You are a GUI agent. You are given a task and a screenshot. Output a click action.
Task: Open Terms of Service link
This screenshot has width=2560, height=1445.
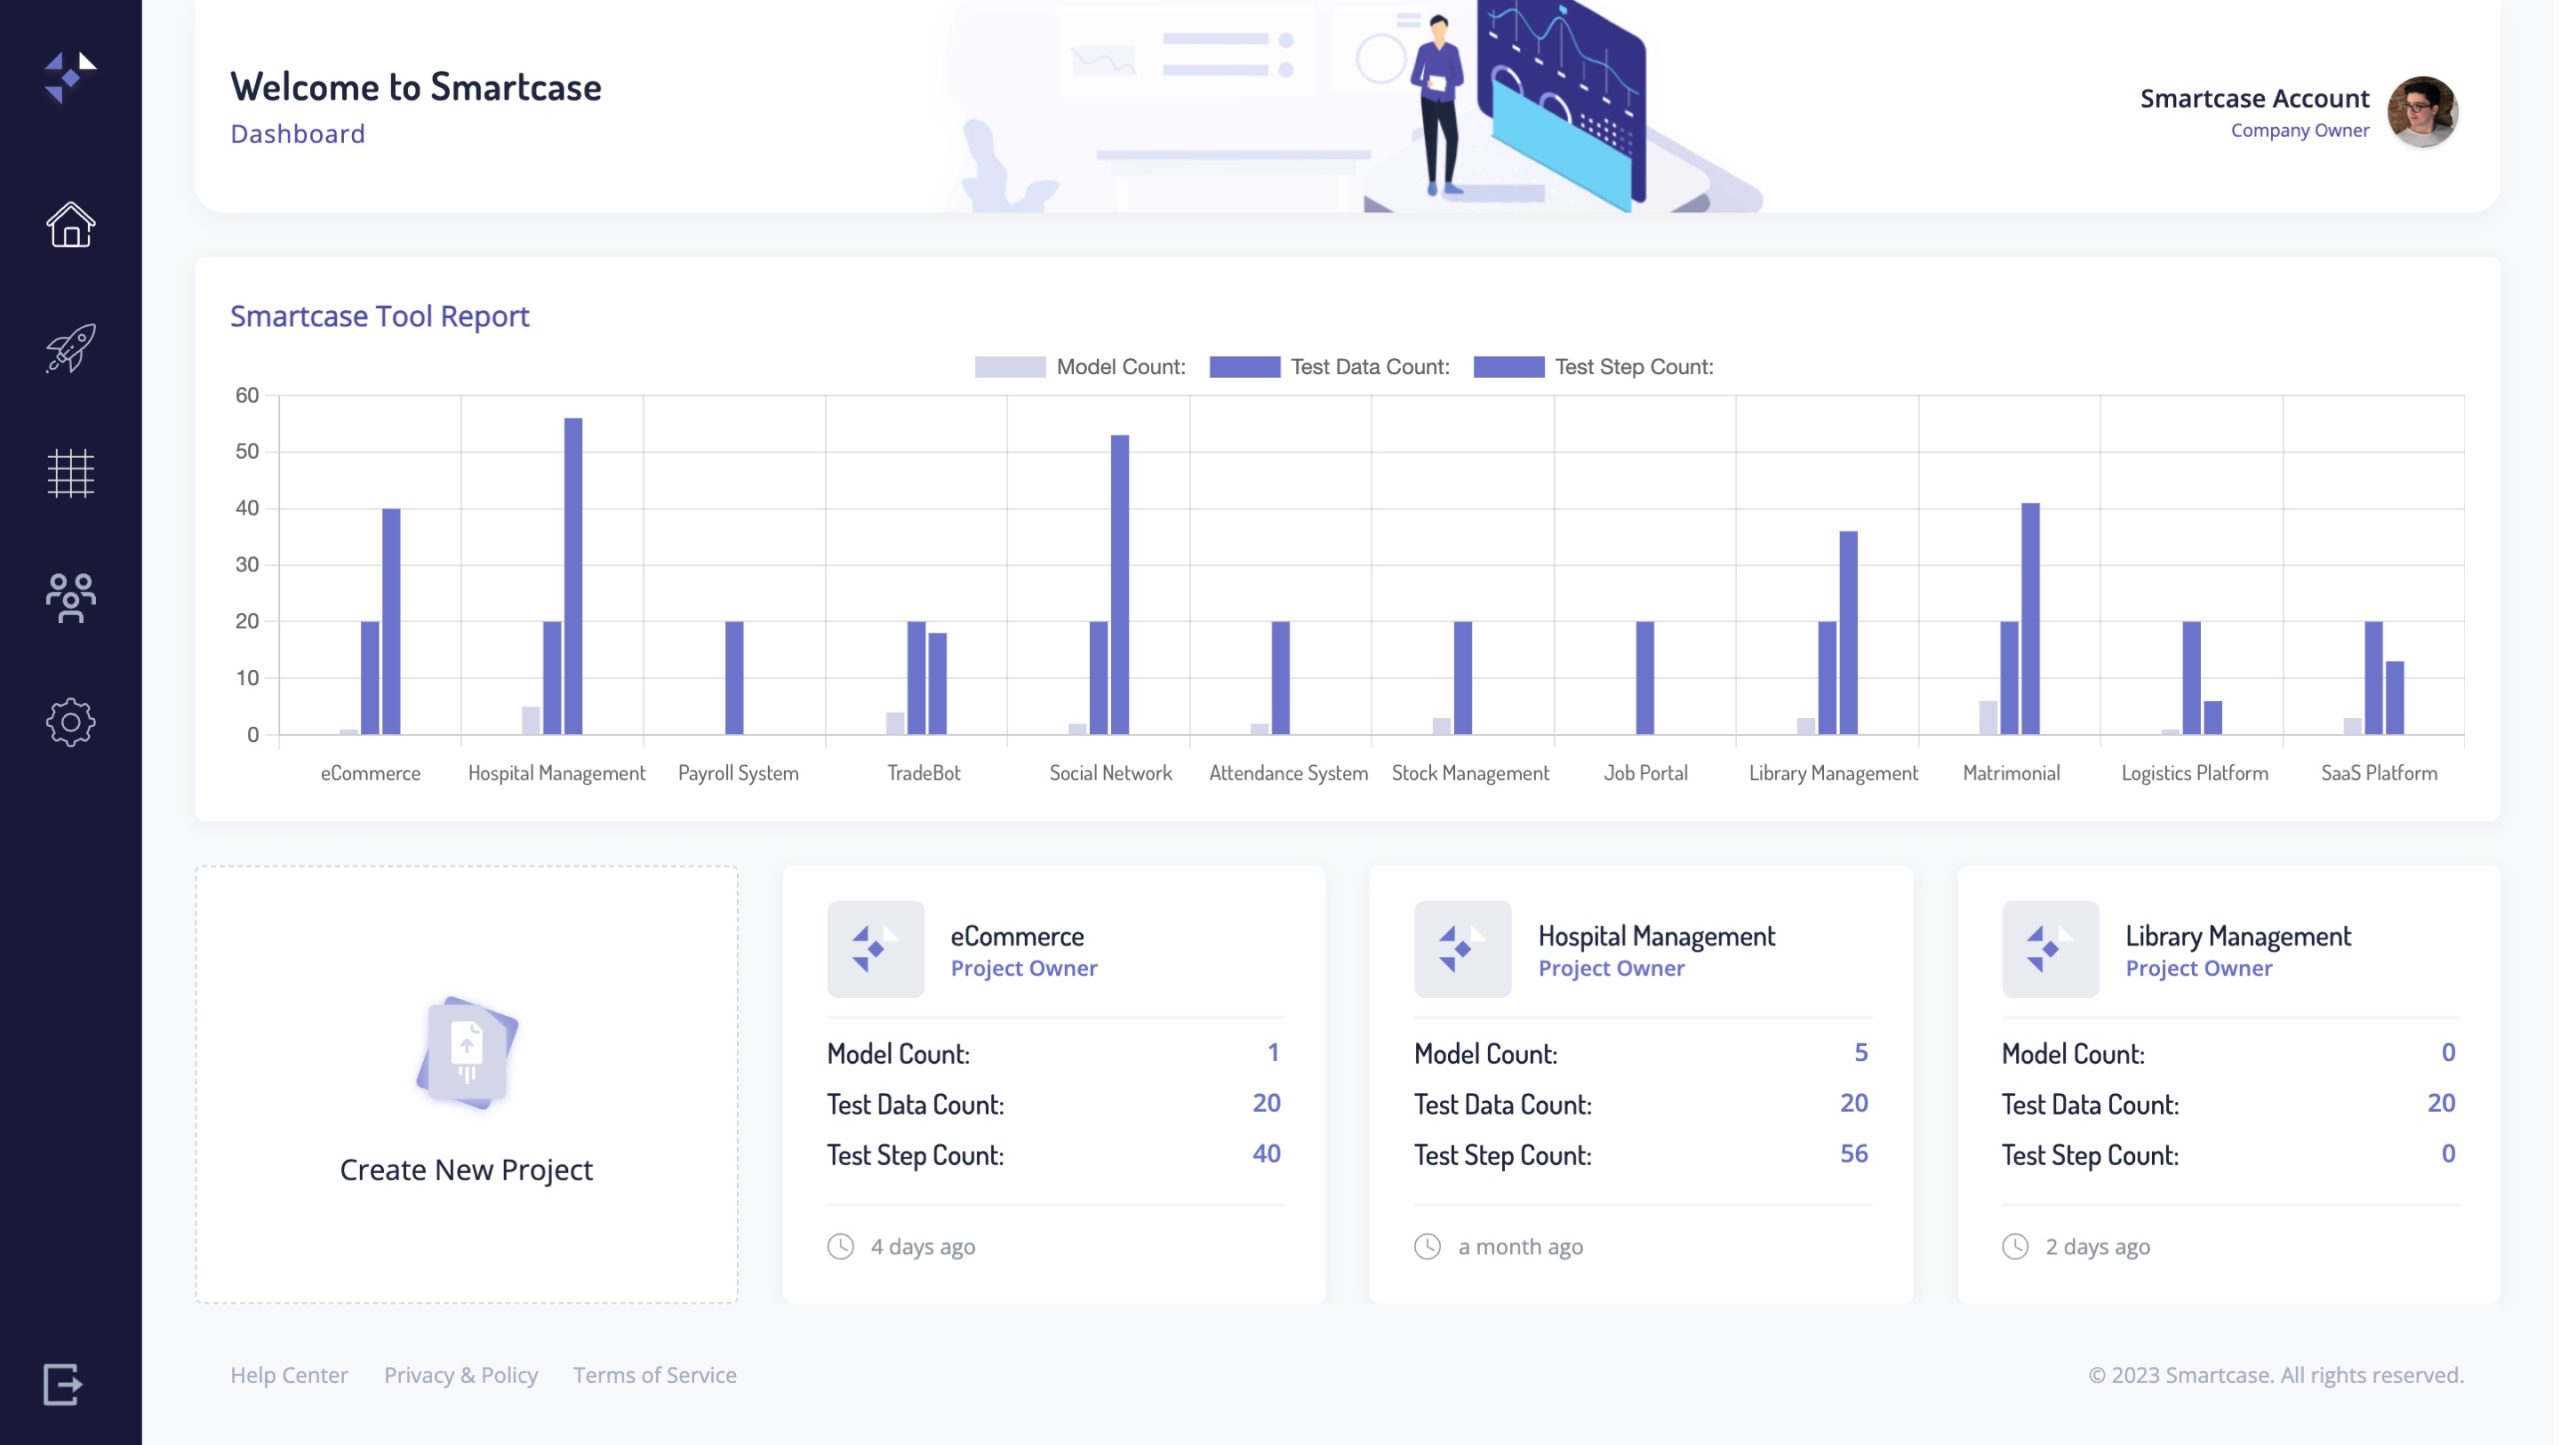click(655, 1375)
